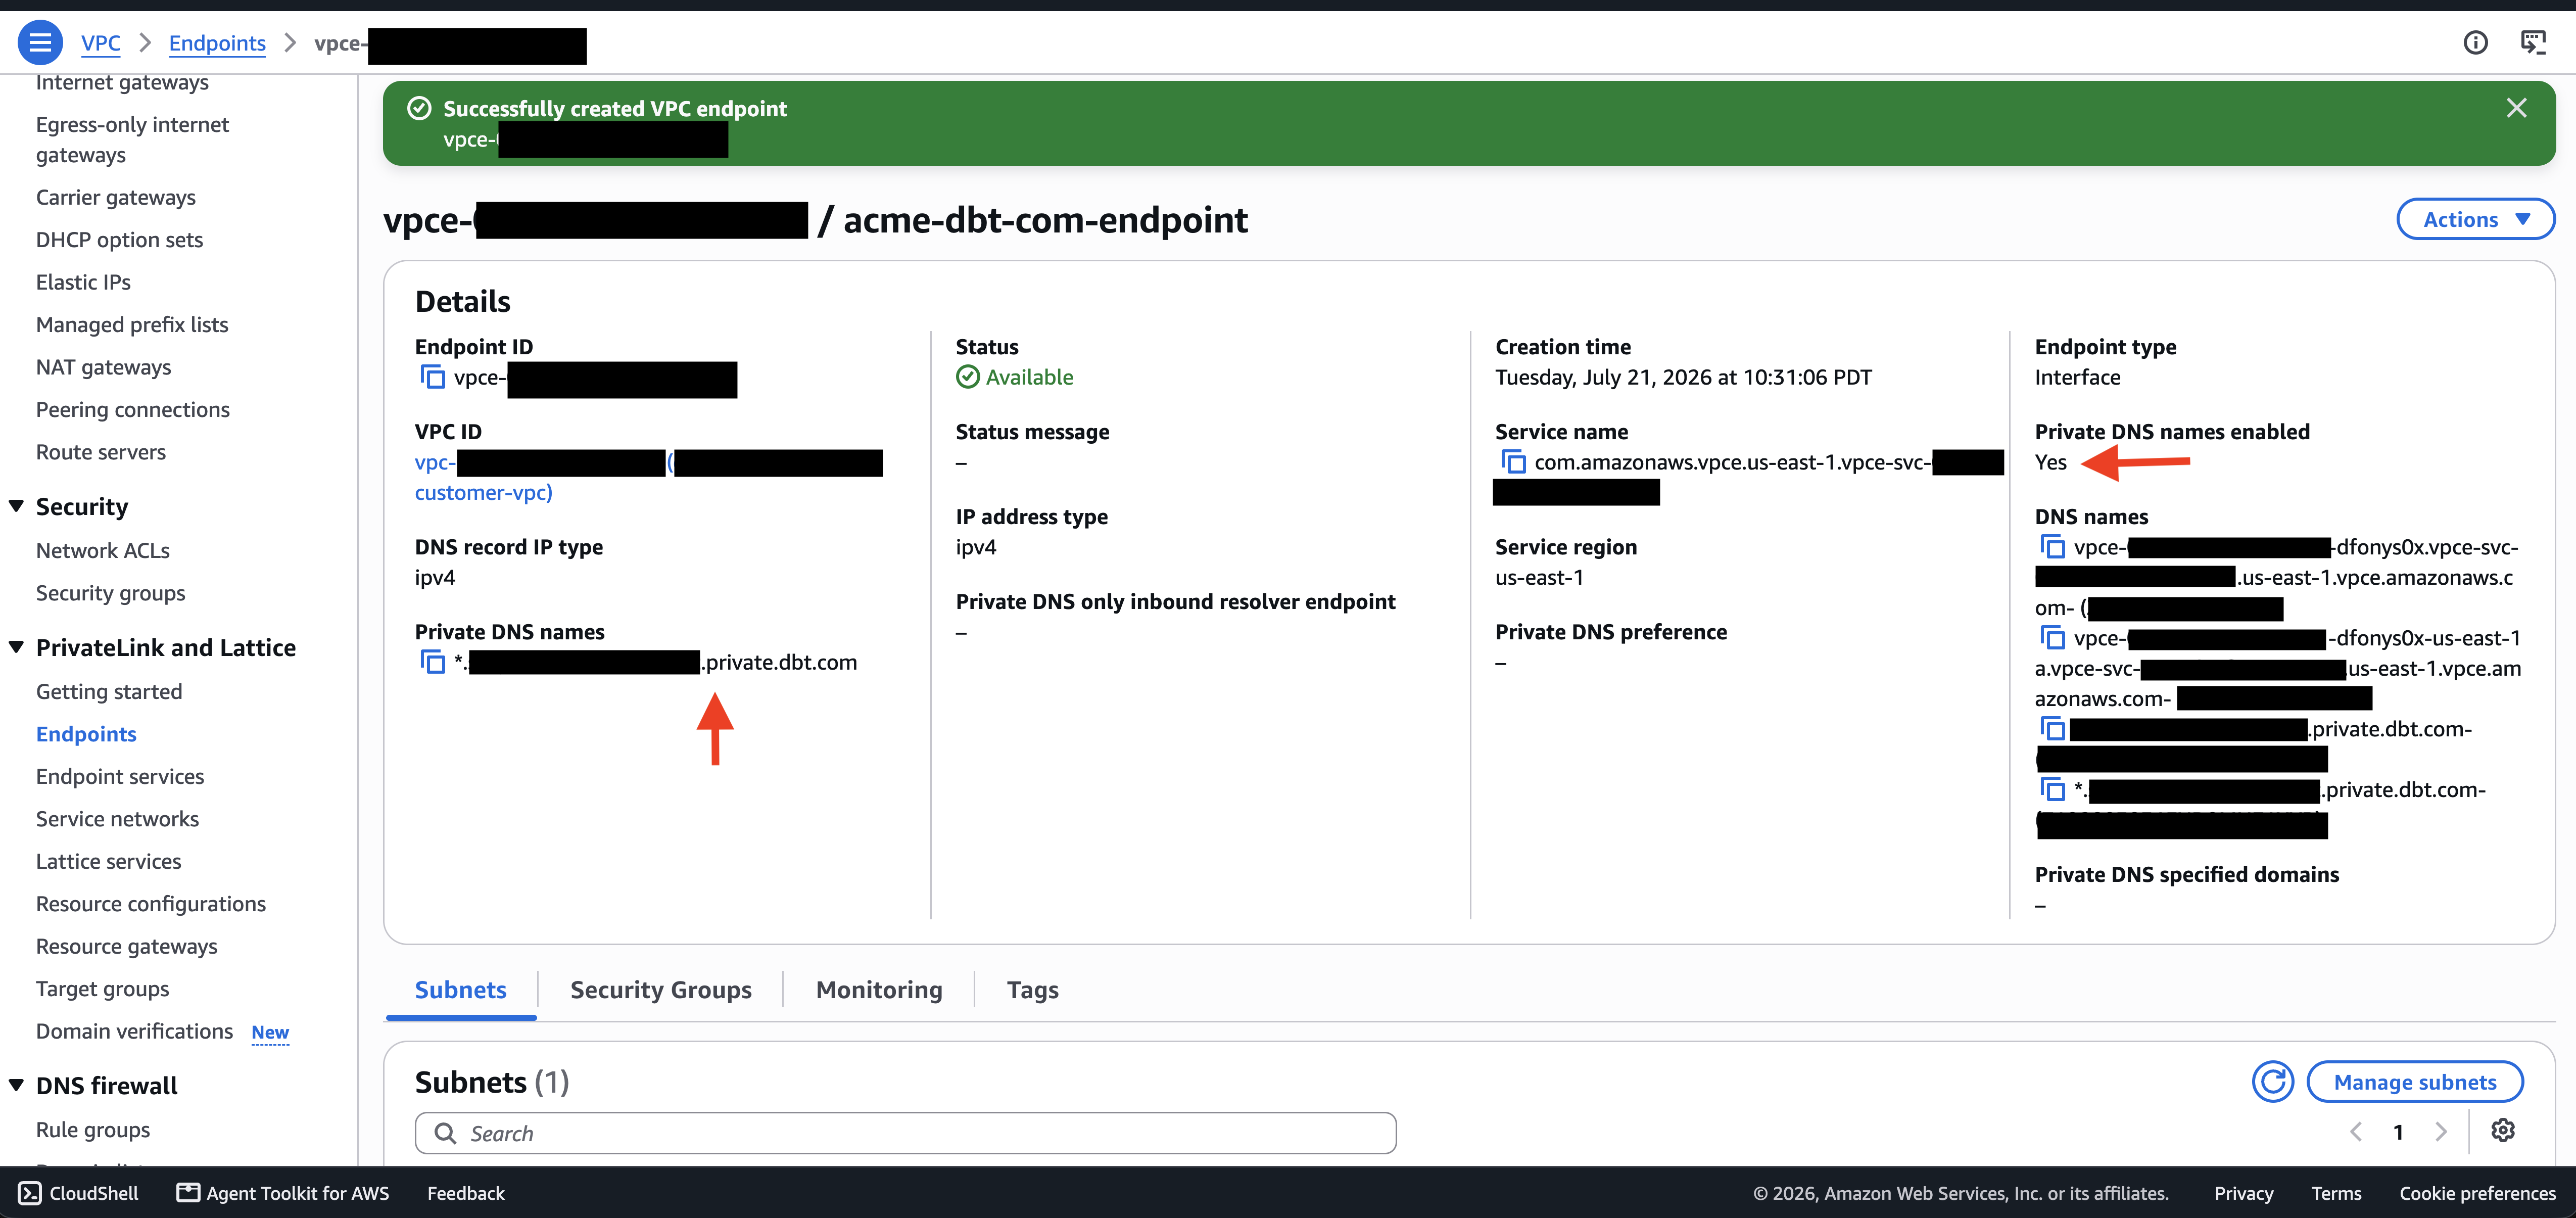The width and height of the screenshot is (2576, 1218).
Task: Copy the private.dbt.com DNS name without wildcard
Action: [2053, 729]
